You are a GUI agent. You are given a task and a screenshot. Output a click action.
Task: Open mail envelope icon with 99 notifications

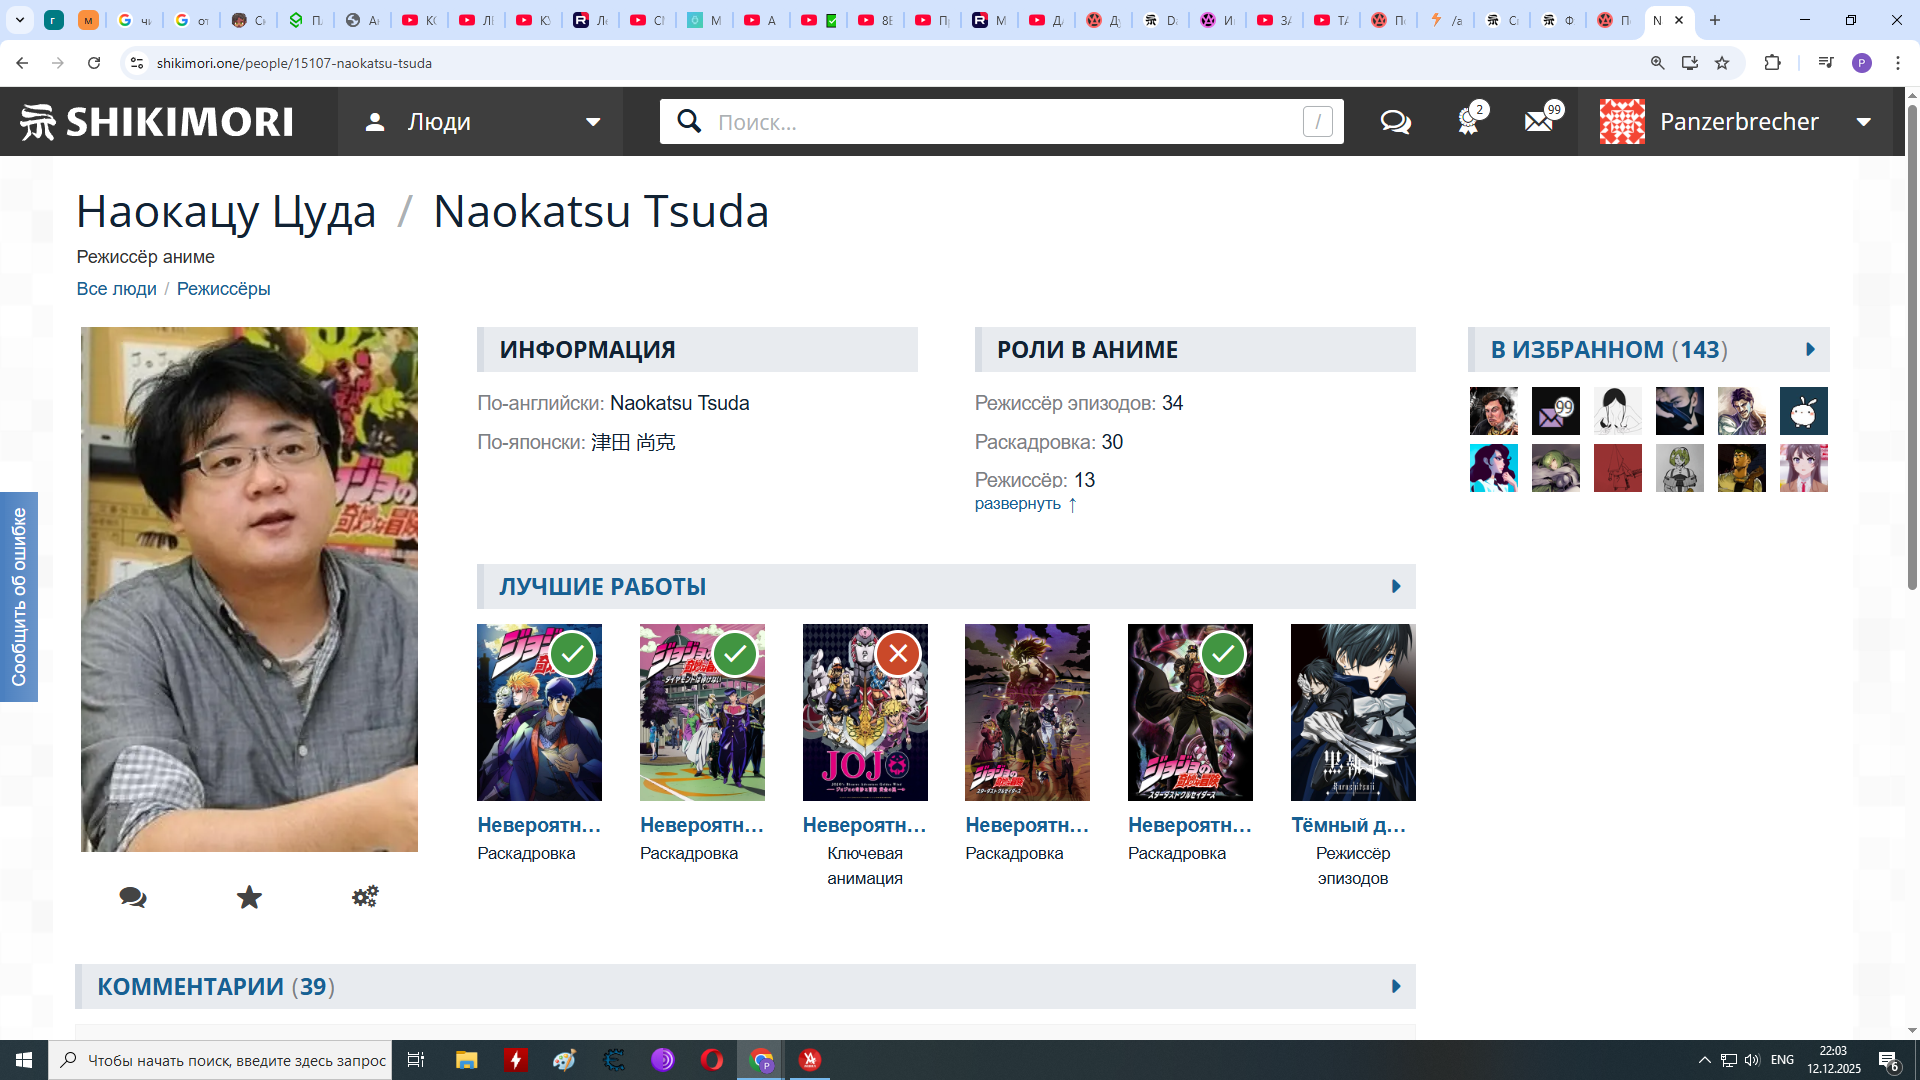tap(1539, 122)
